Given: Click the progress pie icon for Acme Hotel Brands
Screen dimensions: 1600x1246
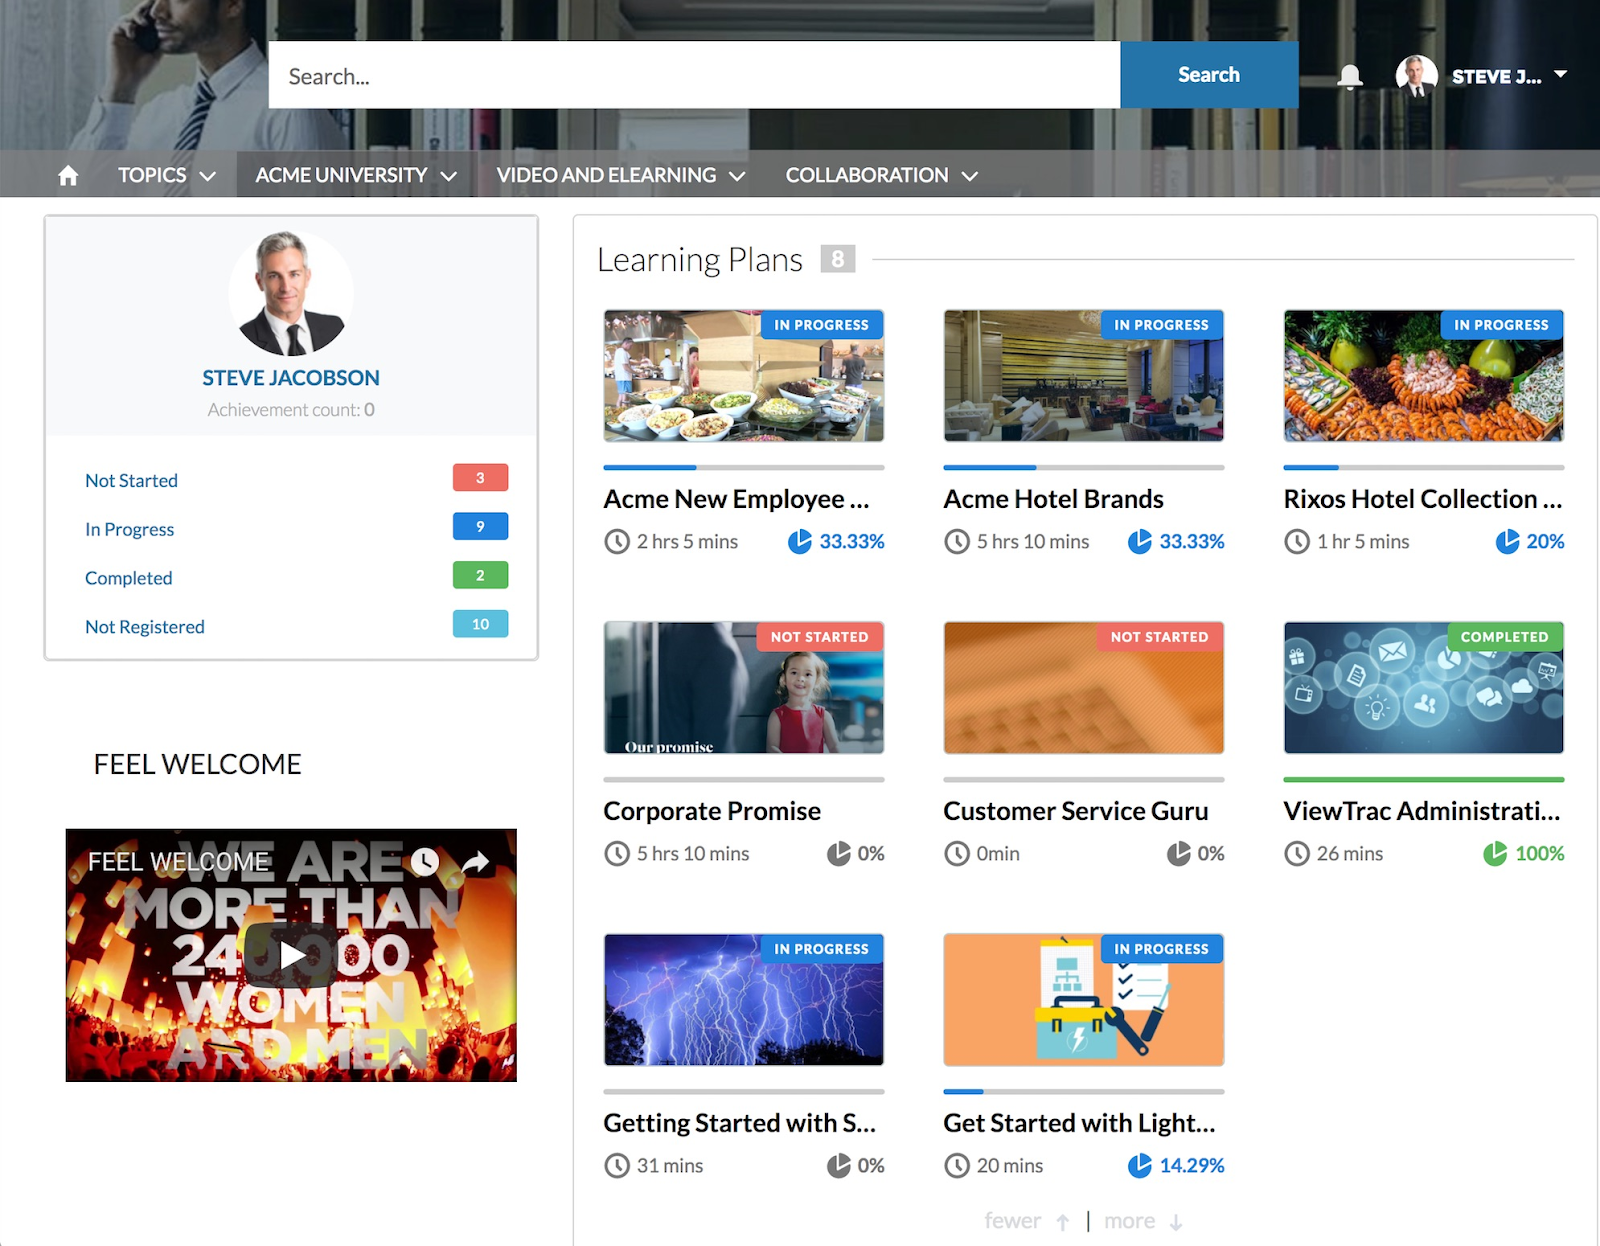Looking at the screenshot, I should (x=1139, y=541).
